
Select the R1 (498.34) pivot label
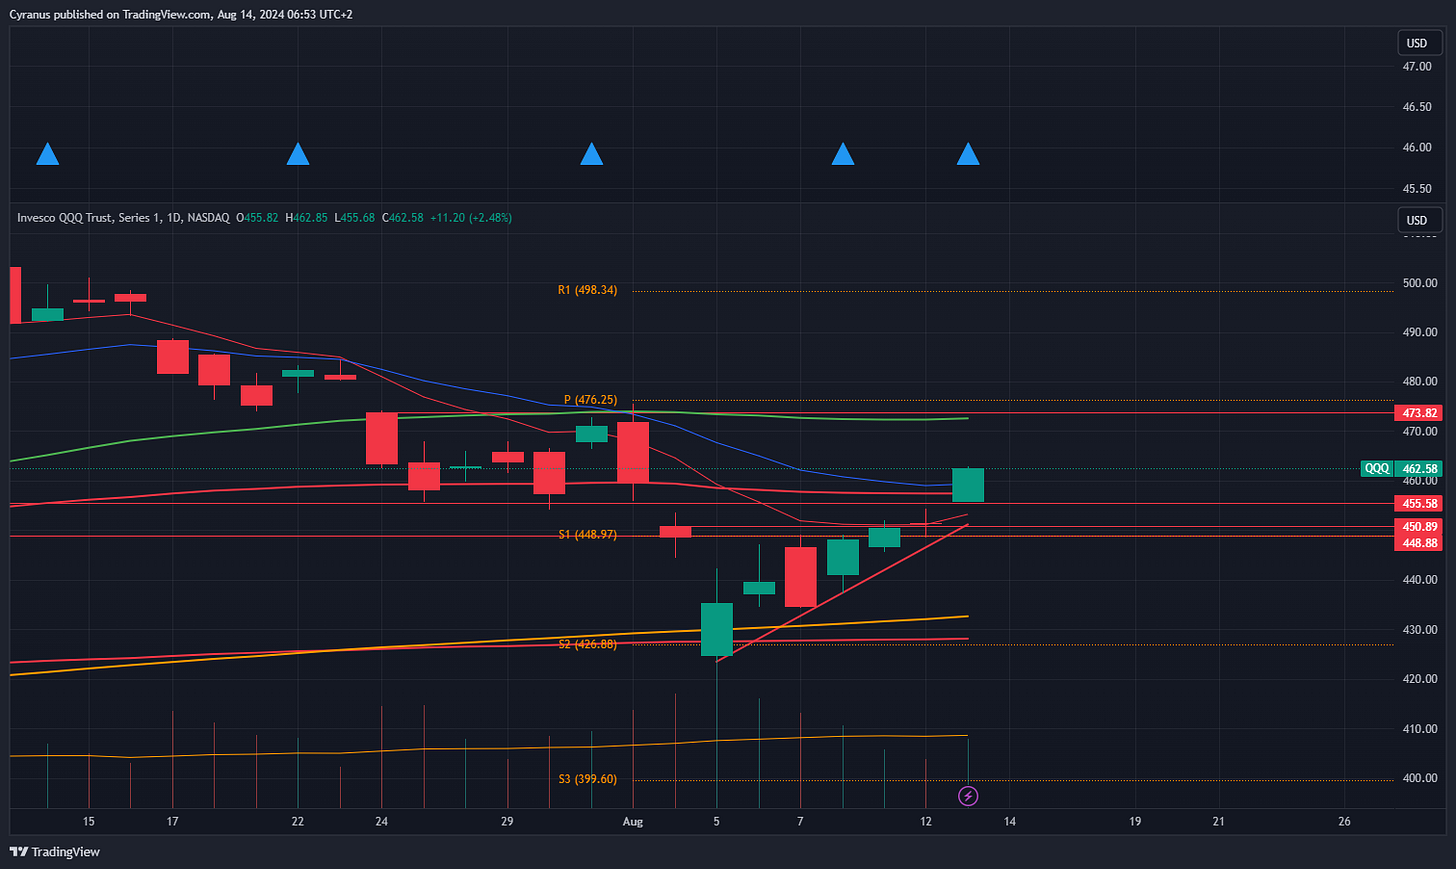[588, 290]
